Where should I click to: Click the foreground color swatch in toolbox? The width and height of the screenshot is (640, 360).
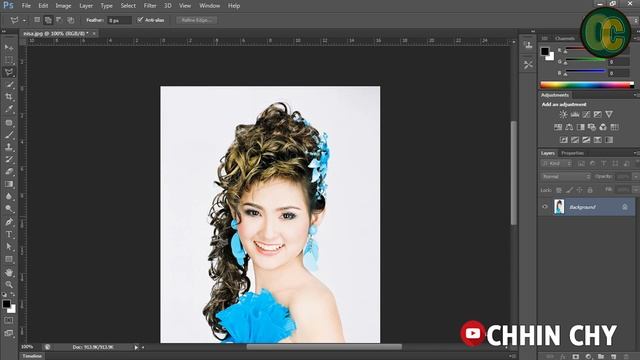point(6,304)
